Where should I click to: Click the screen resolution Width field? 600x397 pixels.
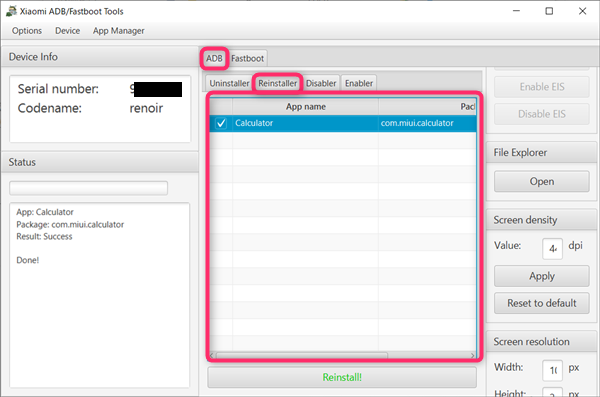pyautogui.click(x=553, y=370)
